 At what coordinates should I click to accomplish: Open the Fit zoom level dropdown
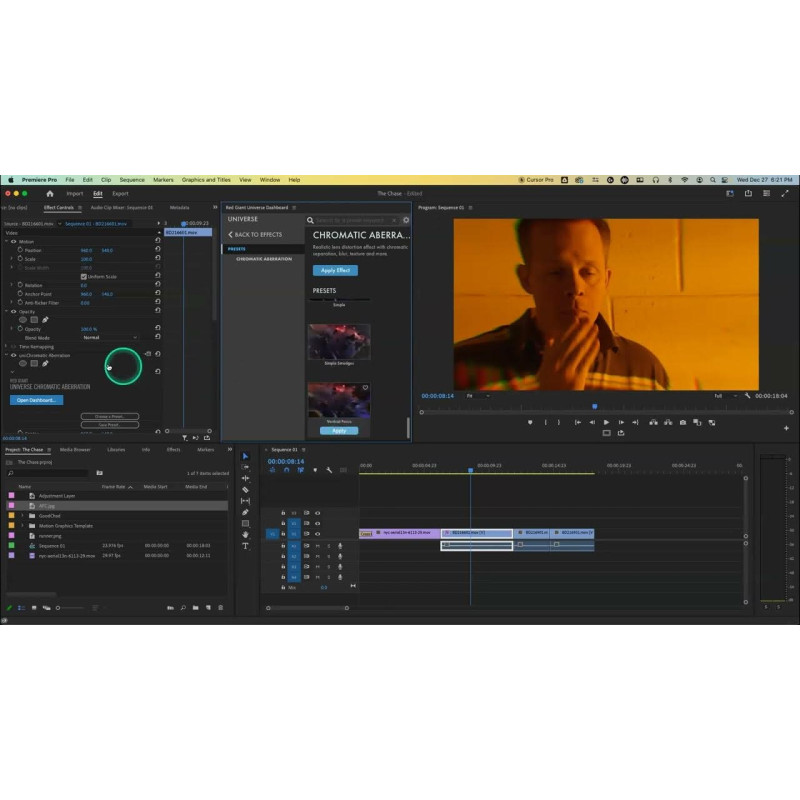click(x=477, y=396)
